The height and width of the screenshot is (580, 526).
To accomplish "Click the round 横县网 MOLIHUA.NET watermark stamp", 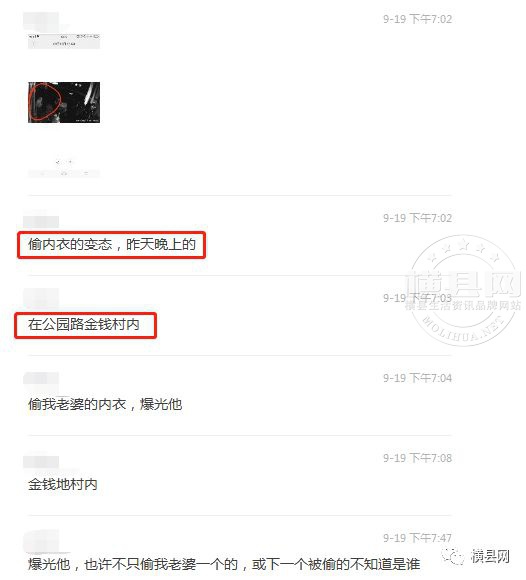I will [x=464, y=290].
